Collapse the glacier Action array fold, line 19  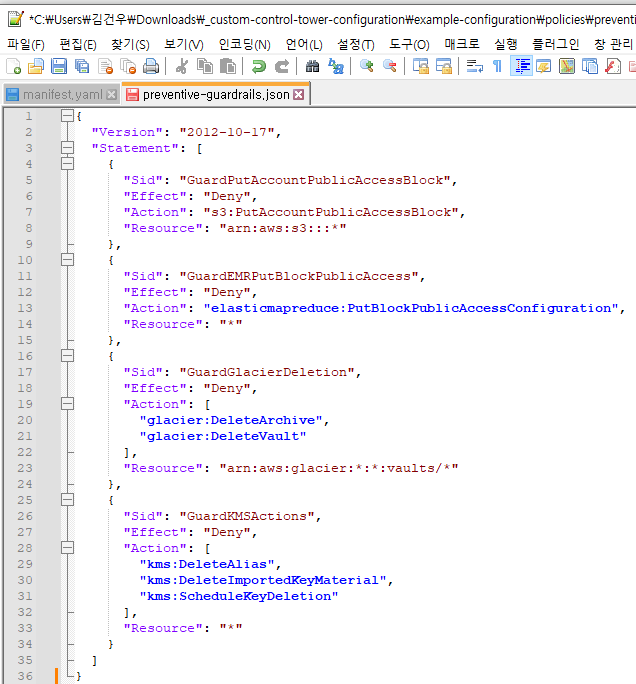(x=67, y=404)
